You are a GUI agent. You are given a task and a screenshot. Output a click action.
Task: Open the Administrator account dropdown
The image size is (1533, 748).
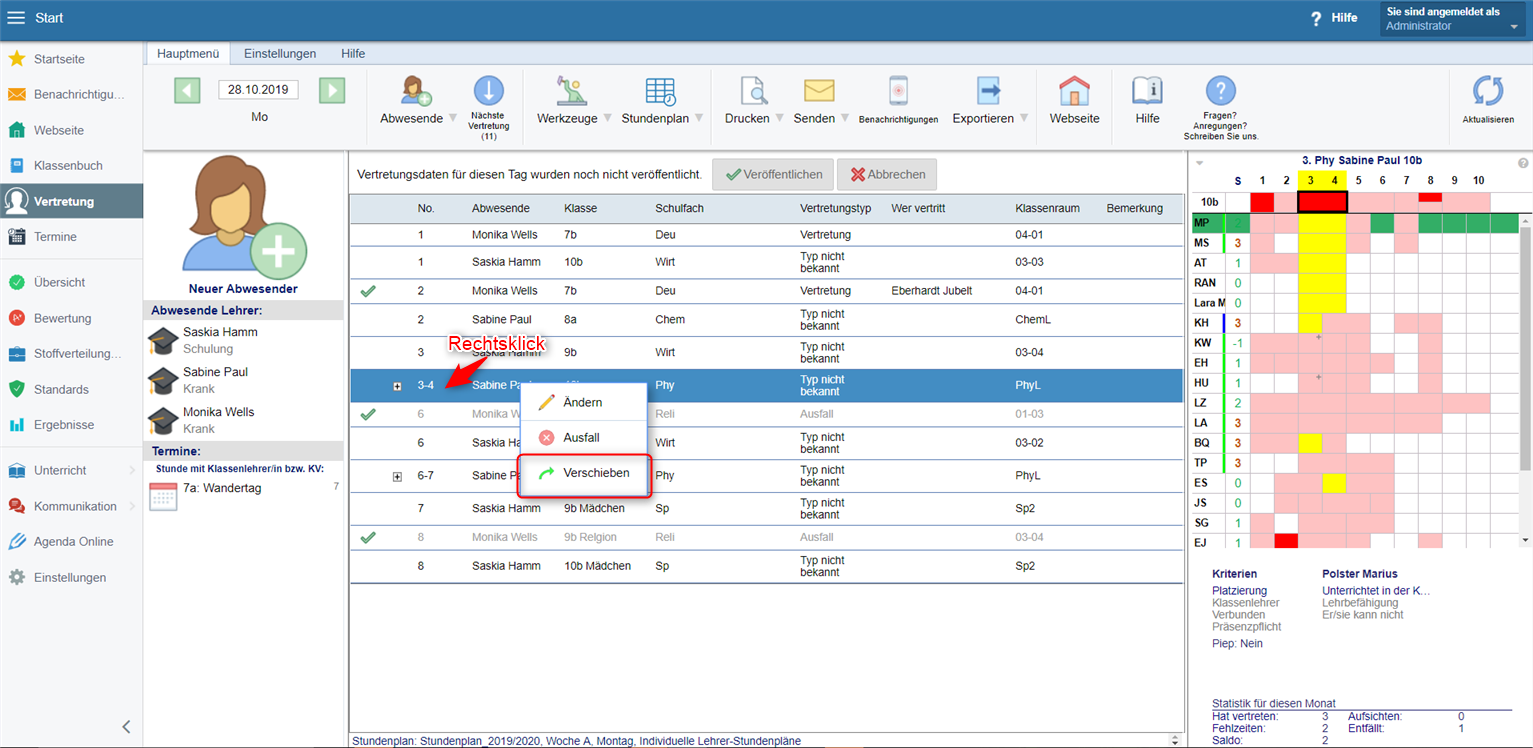coord(1513,27)
